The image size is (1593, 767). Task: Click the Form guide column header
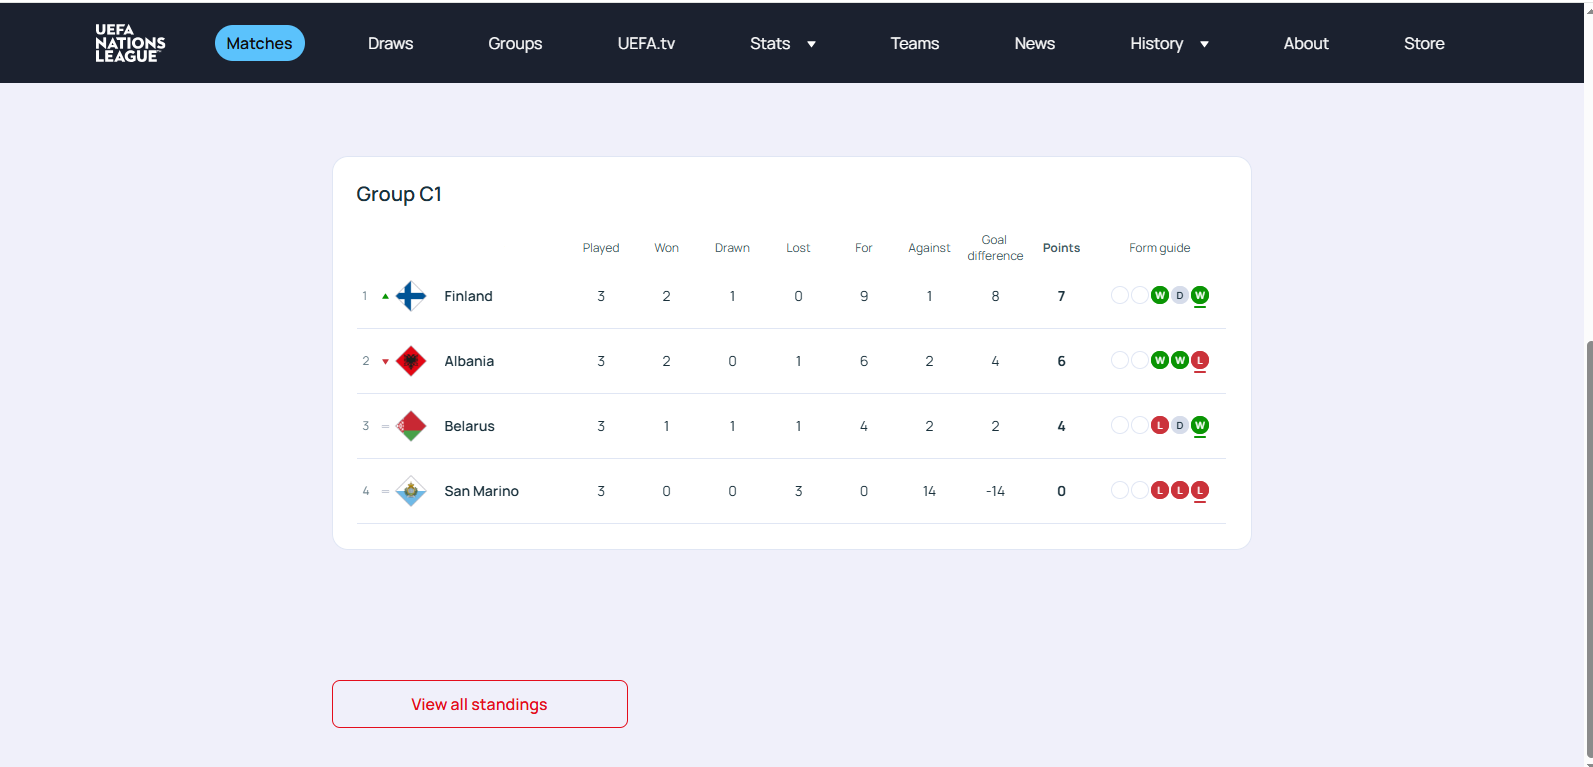click(x=1160, y=248)
